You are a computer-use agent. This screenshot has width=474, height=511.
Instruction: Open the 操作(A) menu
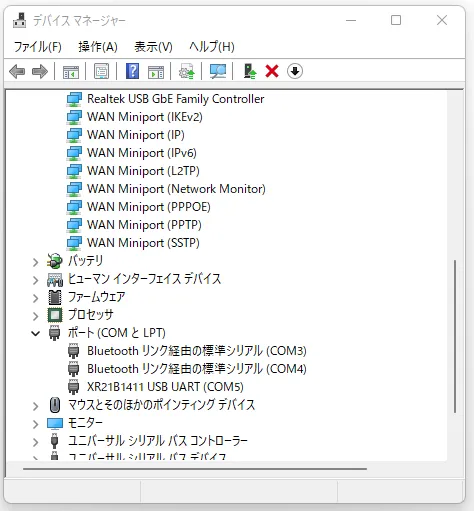point(98,47)
